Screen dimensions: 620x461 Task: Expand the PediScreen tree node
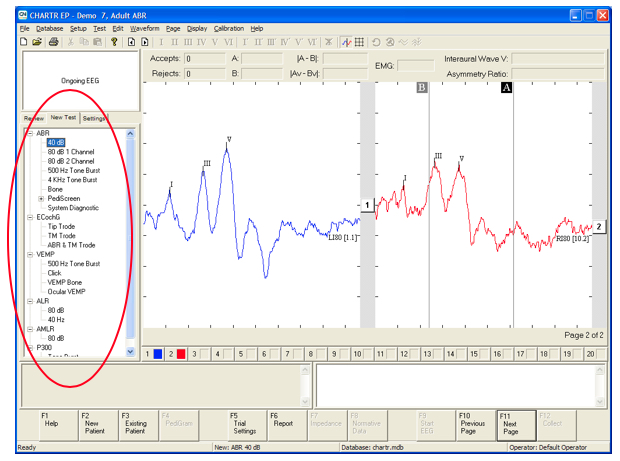(x=41, y=198)
